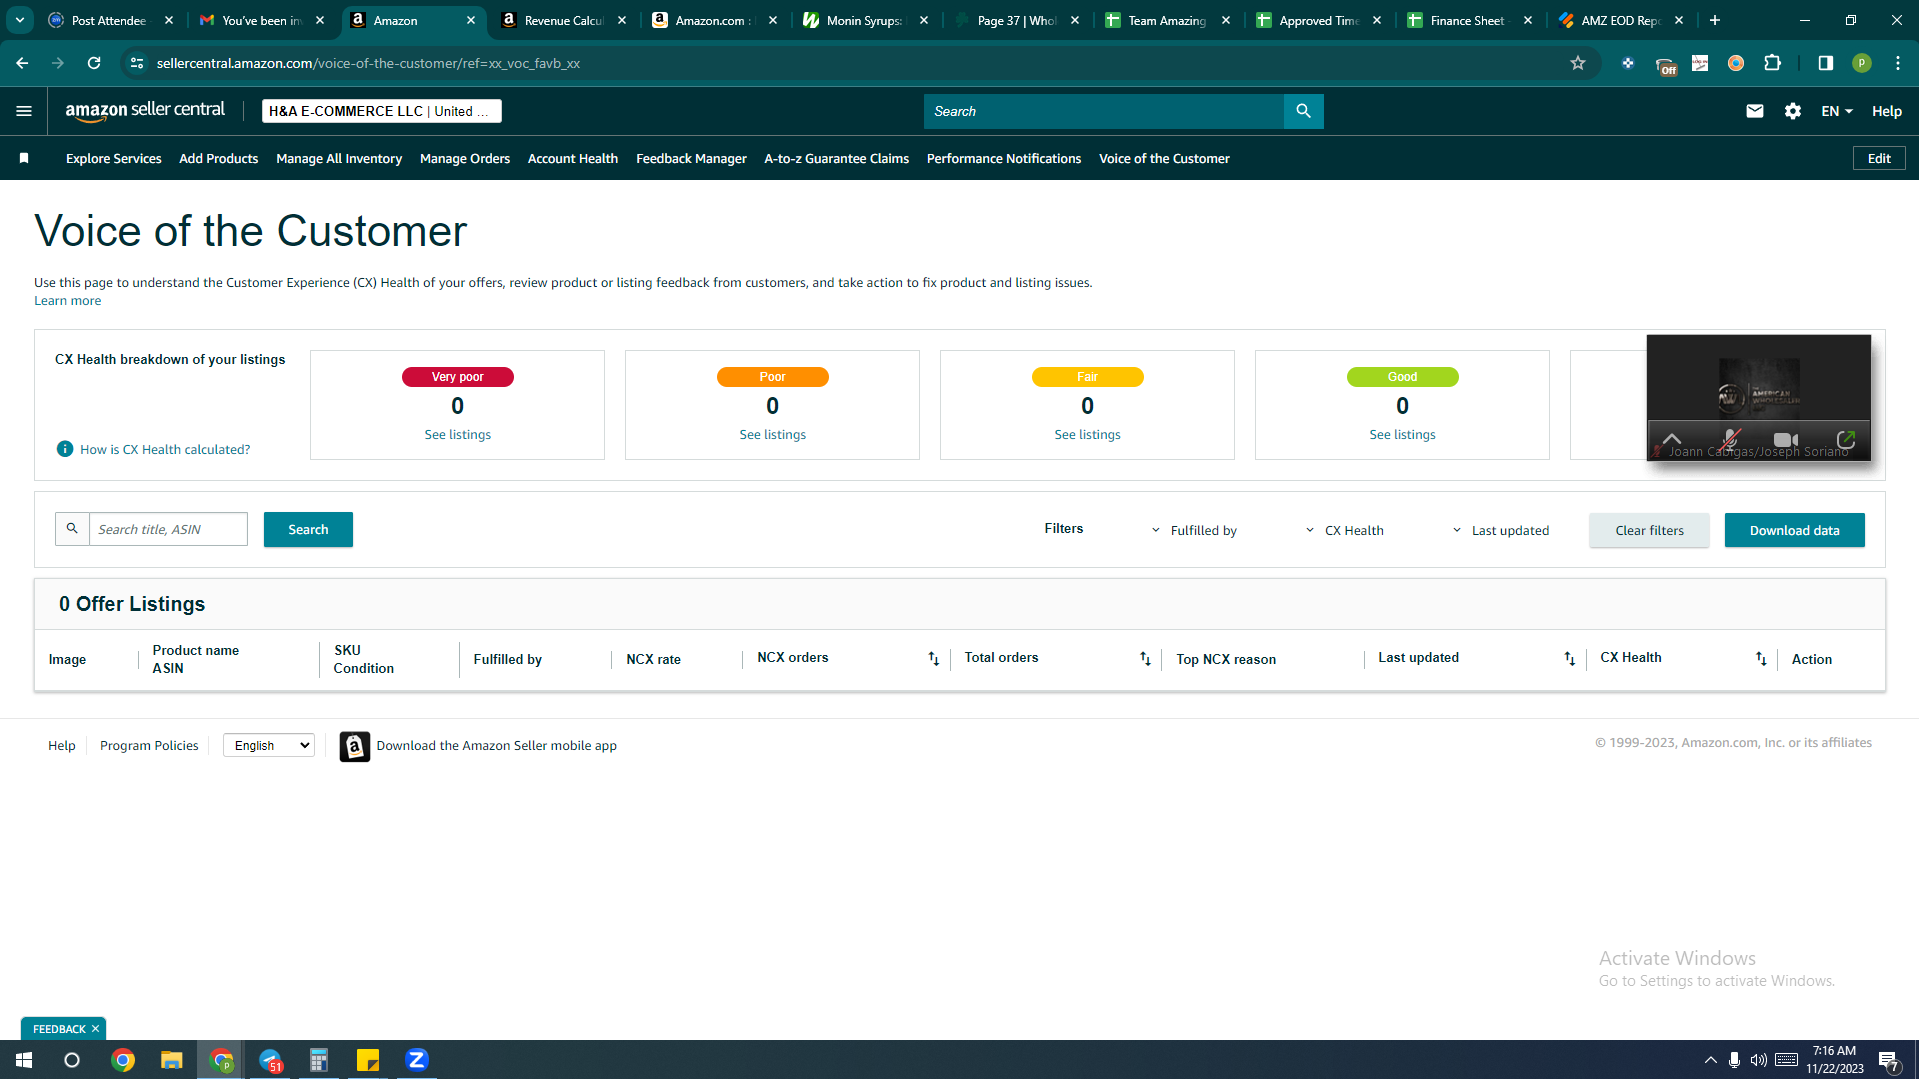Viewport: 1919px width, 1079px height.
Task: Unmute microphone in Zoom mini window
Action: click(x=1731, y=439)
